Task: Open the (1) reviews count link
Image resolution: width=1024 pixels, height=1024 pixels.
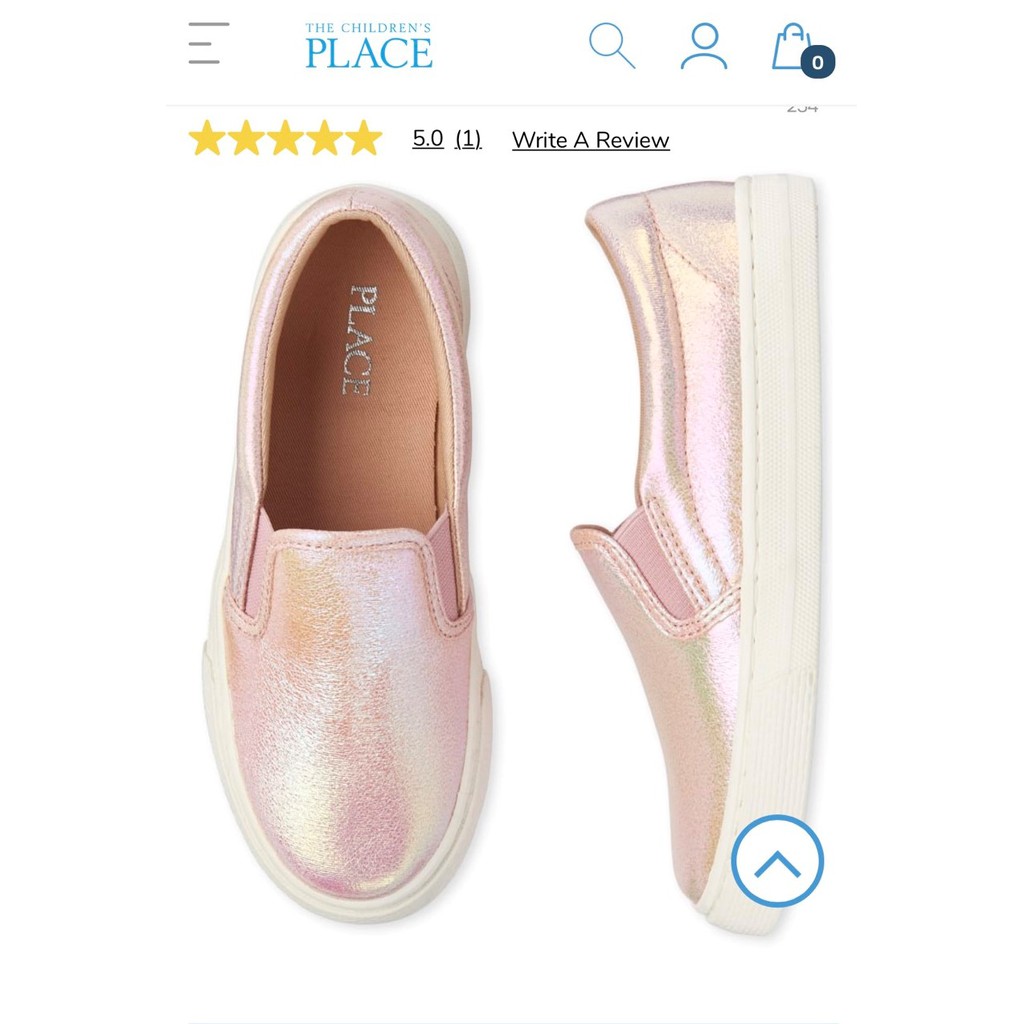Action: tap(468, 138)
